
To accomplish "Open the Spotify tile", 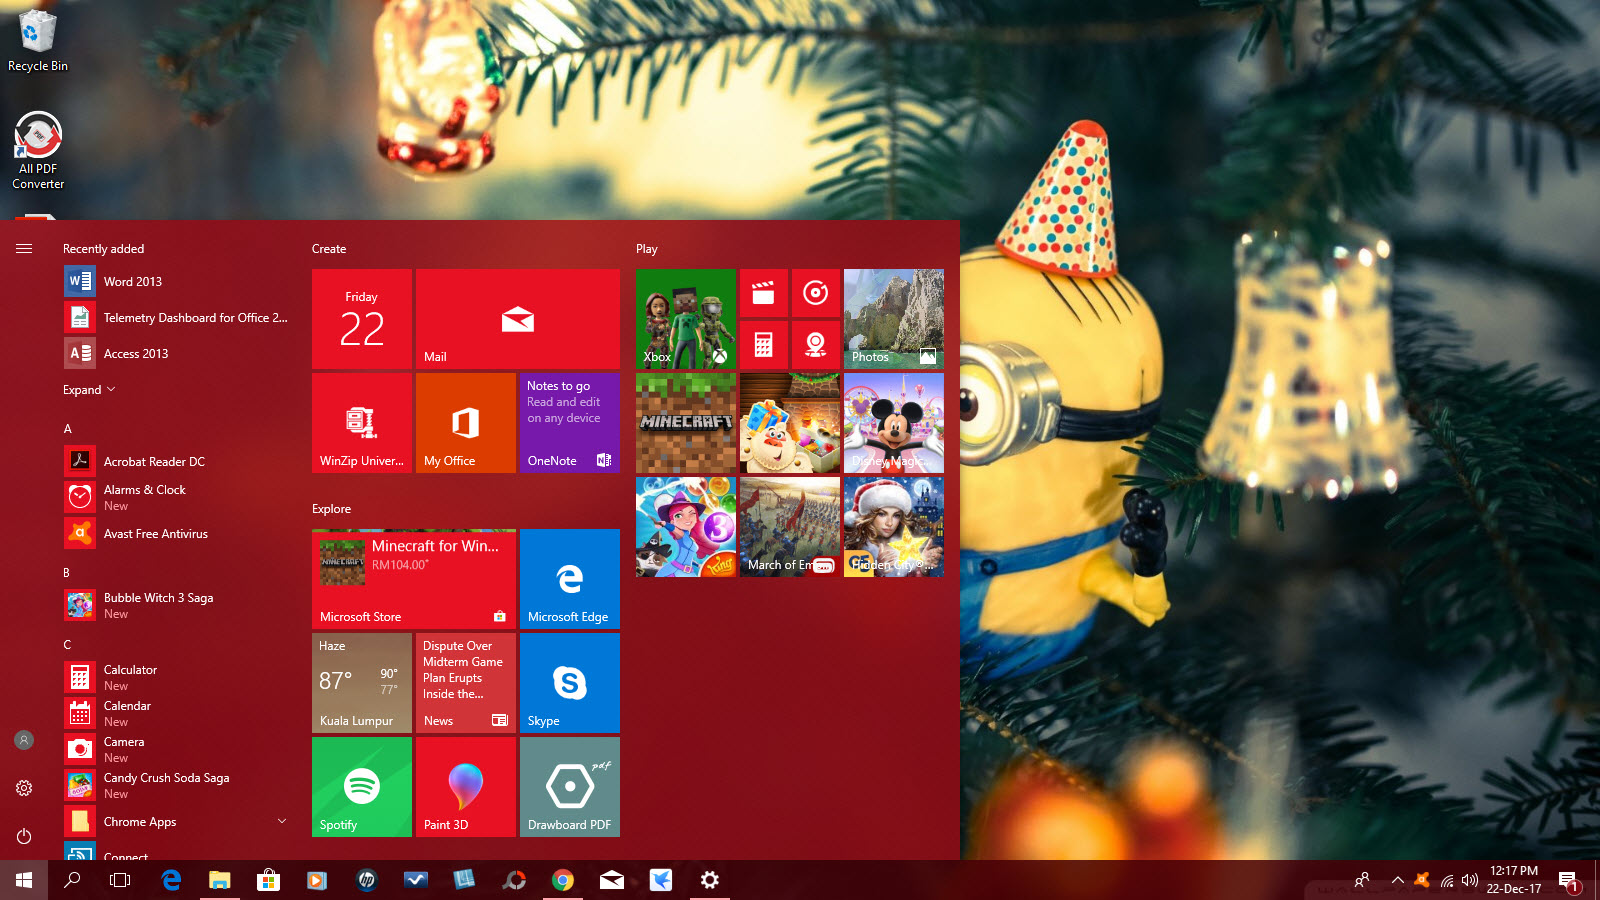I will point(362,787).
